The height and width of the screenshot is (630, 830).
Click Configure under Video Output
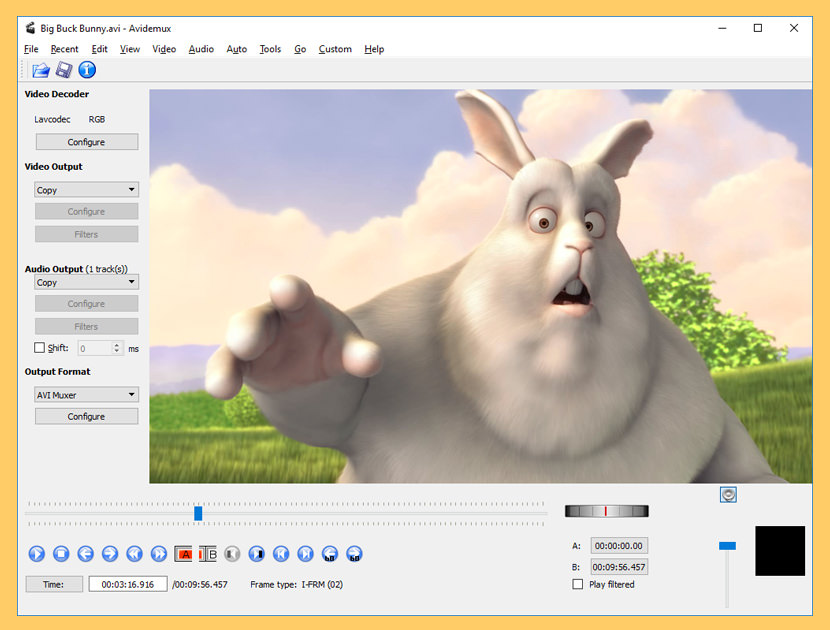click(87, 211)
